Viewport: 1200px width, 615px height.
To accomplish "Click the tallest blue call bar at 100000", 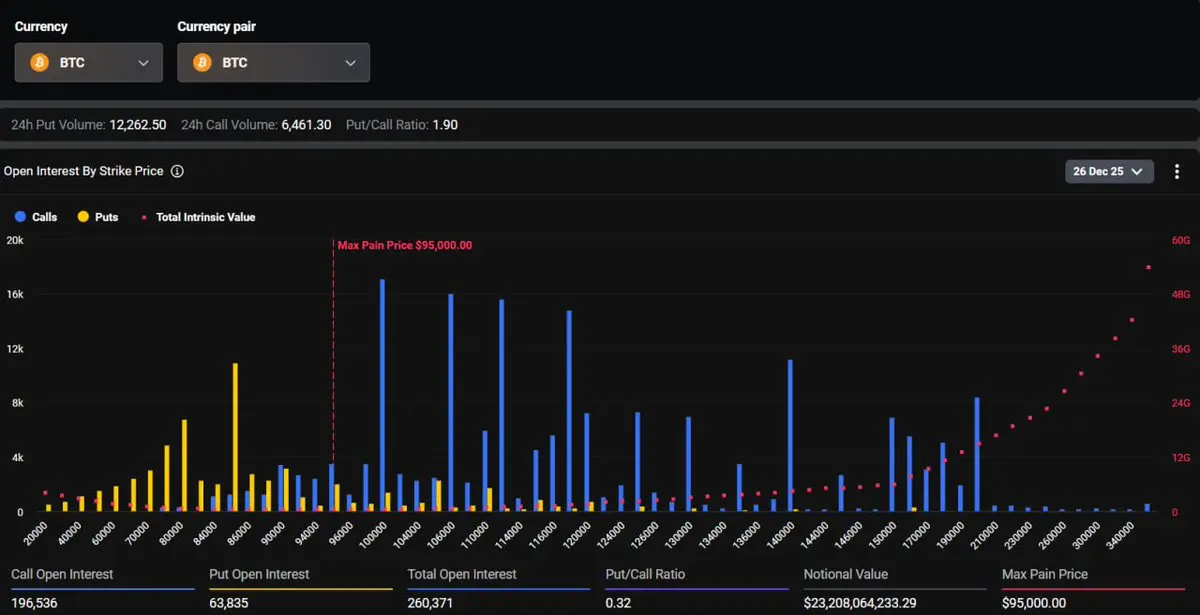I will (x=382, y=395).
